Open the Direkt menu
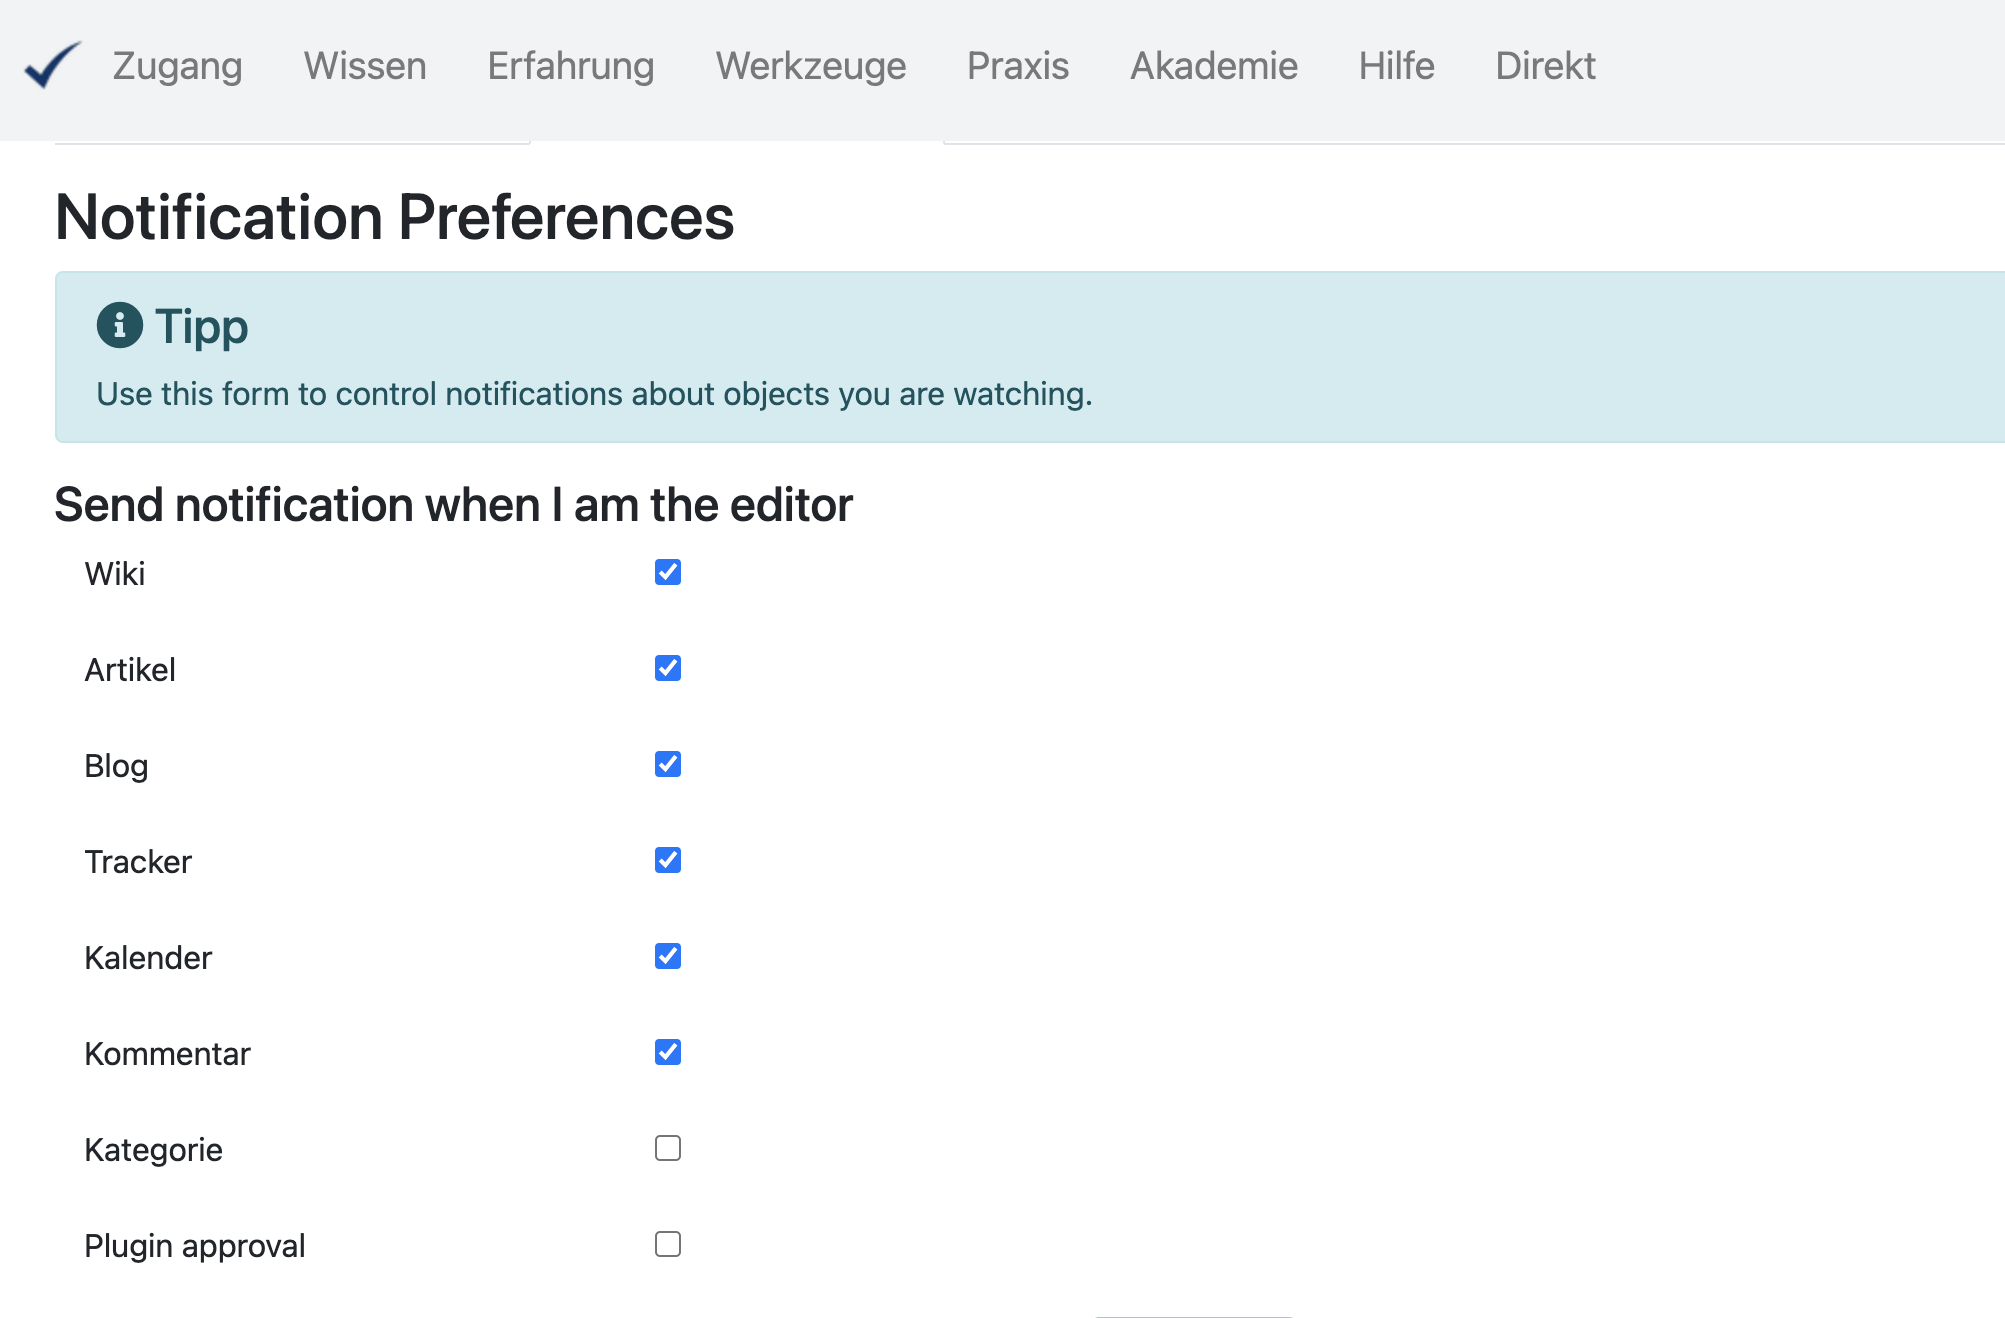This screenshot has width=2005, height=1318. [1545, 66]
